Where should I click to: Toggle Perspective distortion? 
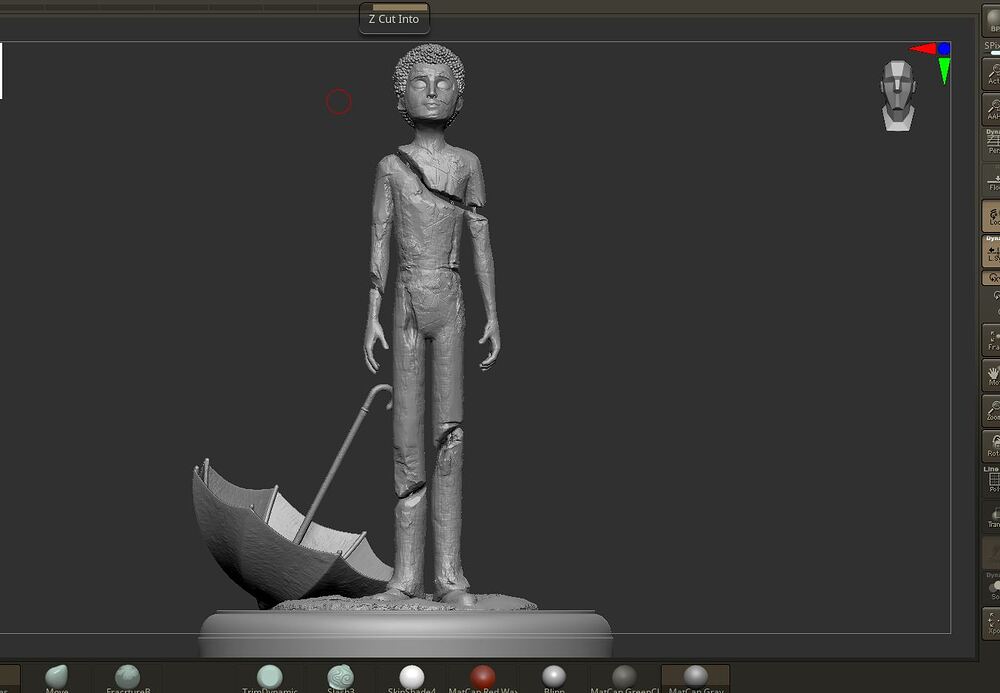click(991, 143)
